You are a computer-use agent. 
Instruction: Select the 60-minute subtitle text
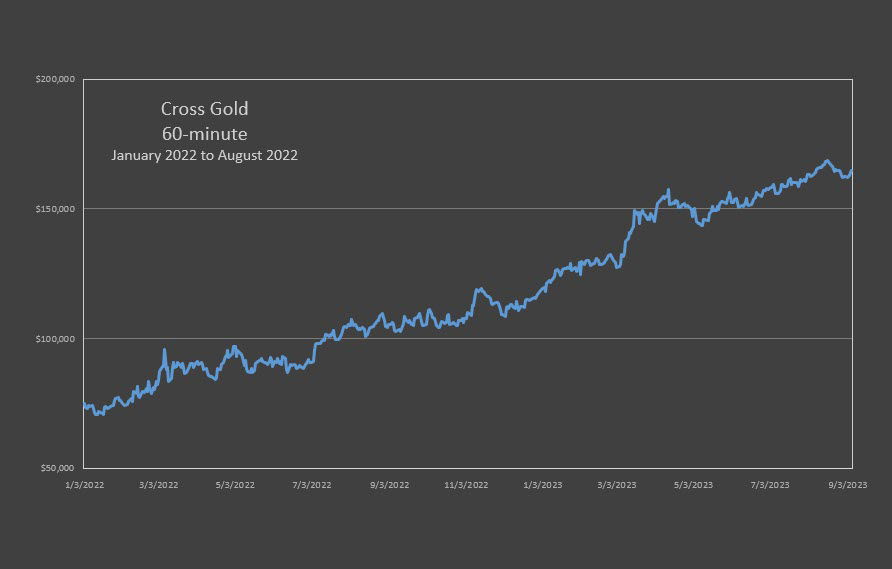coord(204,134)
